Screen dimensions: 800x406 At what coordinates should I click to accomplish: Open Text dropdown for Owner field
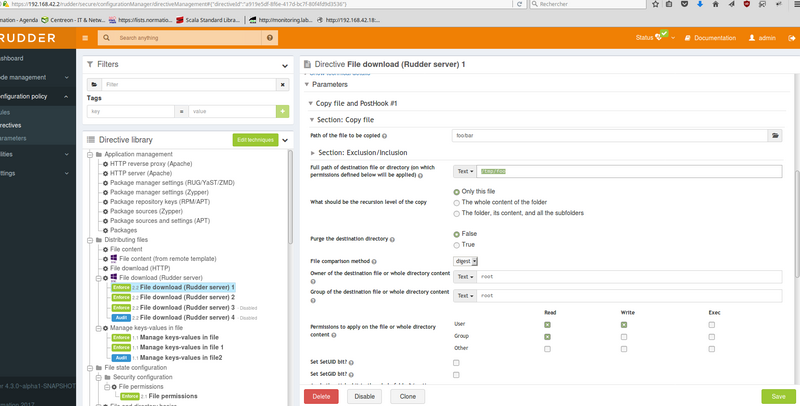point(465,276)
